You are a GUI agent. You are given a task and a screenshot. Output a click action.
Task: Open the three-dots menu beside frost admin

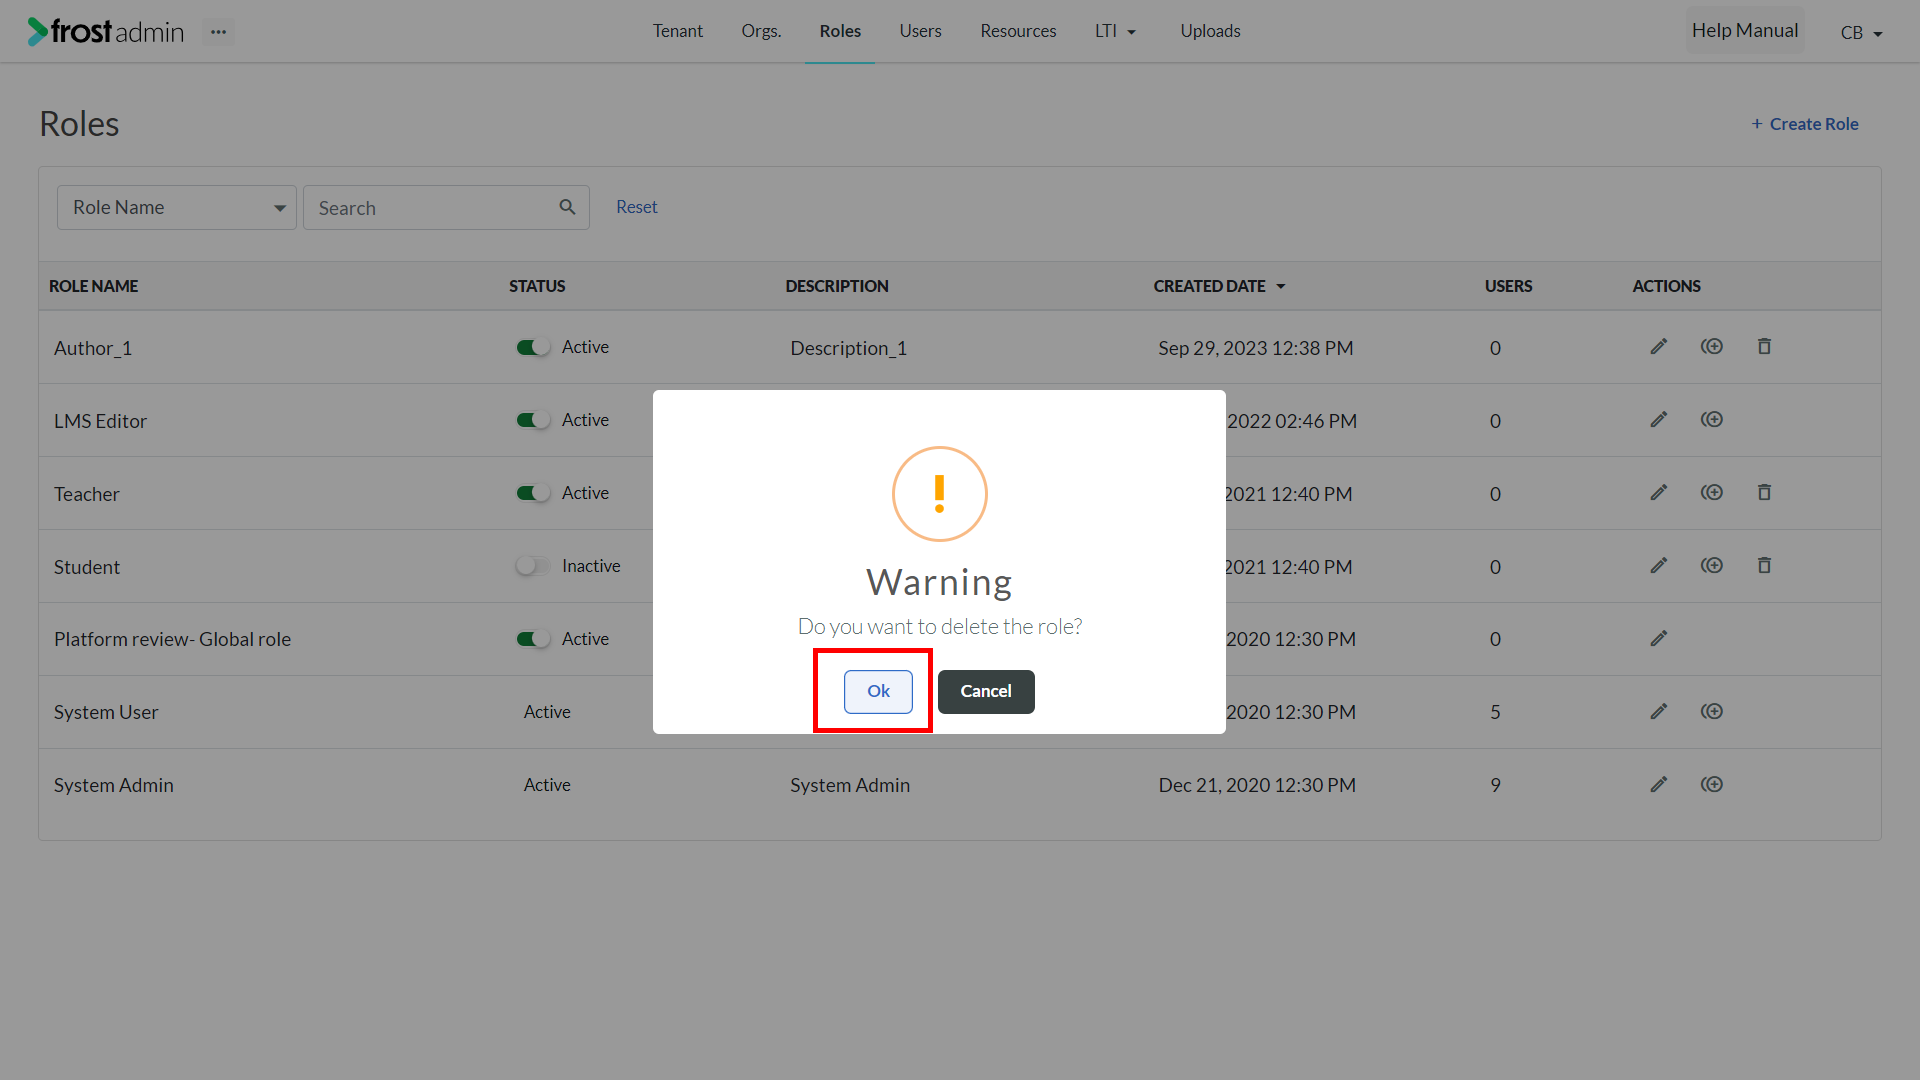click(218, 32)
